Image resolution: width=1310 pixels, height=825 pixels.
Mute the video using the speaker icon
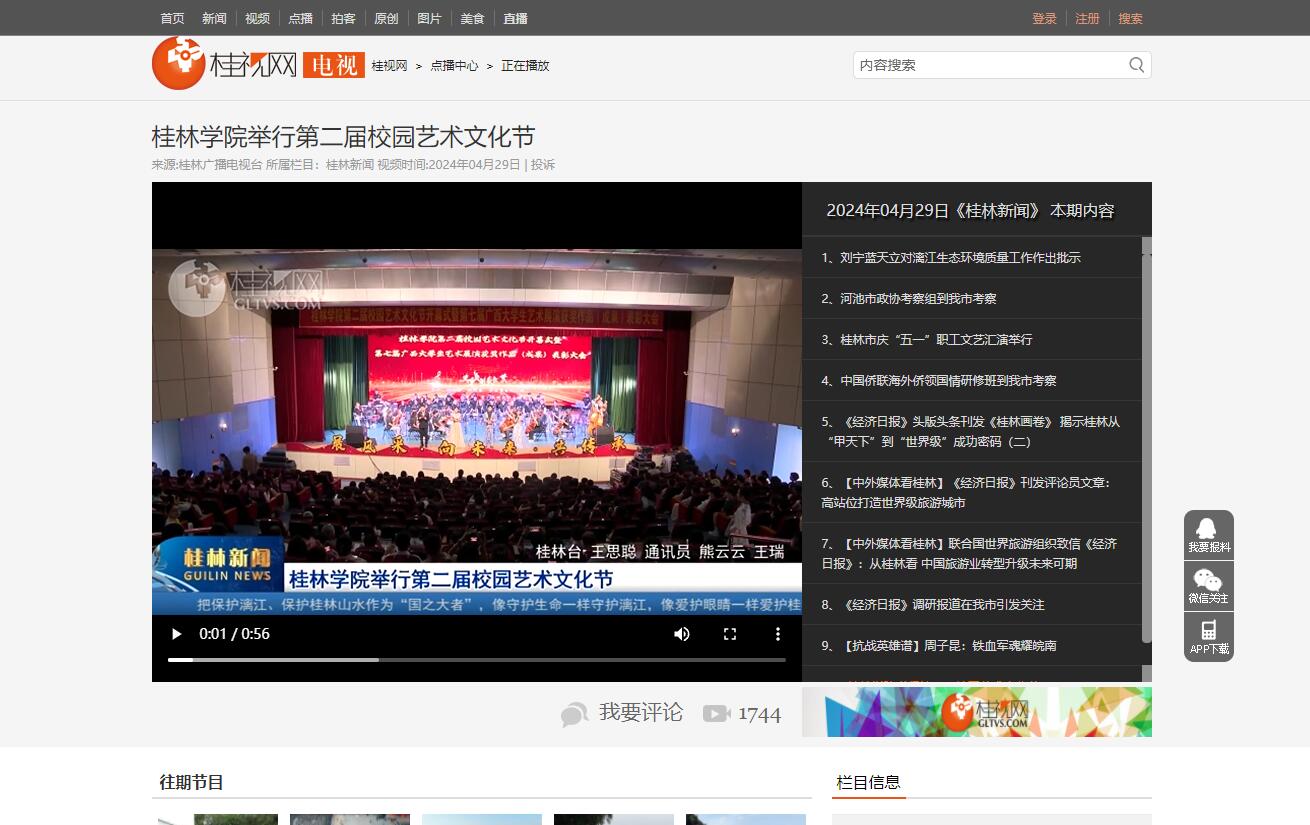682,634
